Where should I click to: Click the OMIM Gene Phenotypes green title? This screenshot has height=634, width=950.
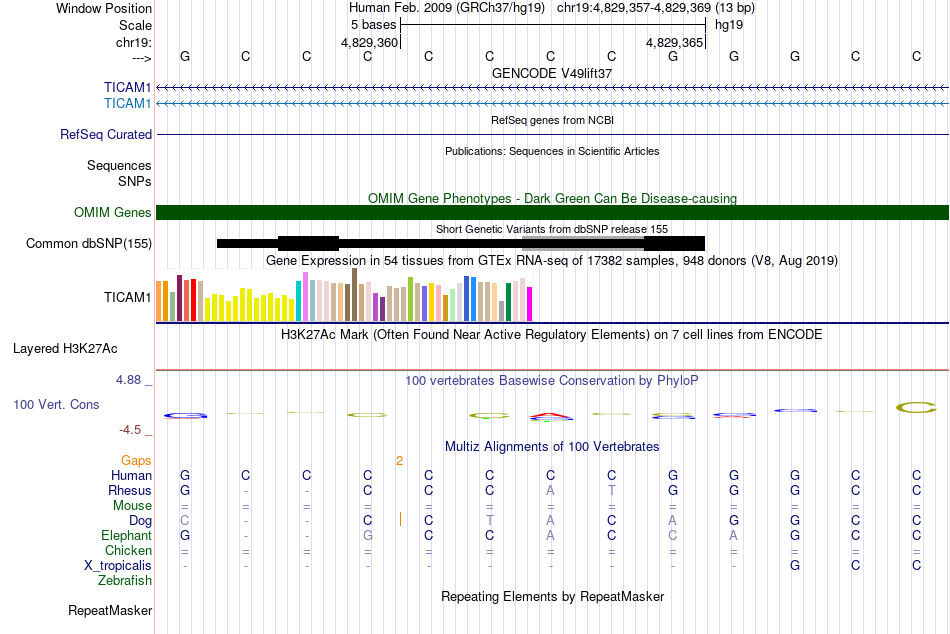(x=552, y=198)
